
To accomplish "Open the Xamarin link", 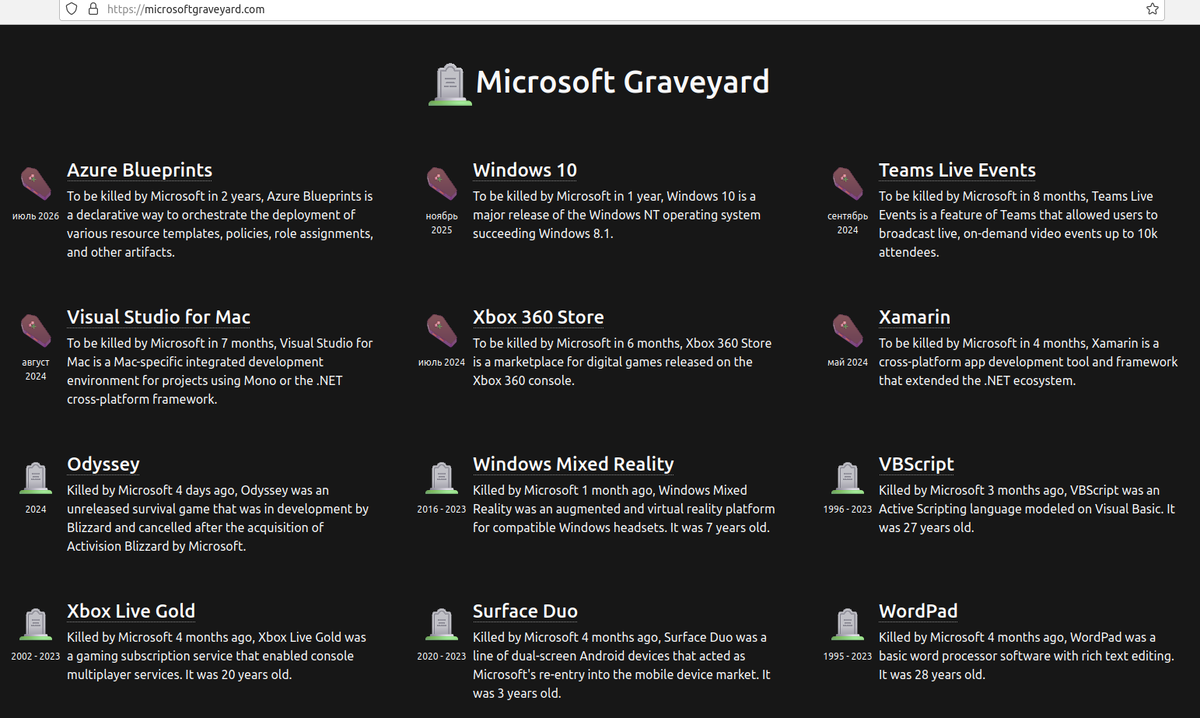I will coord(914,317).
